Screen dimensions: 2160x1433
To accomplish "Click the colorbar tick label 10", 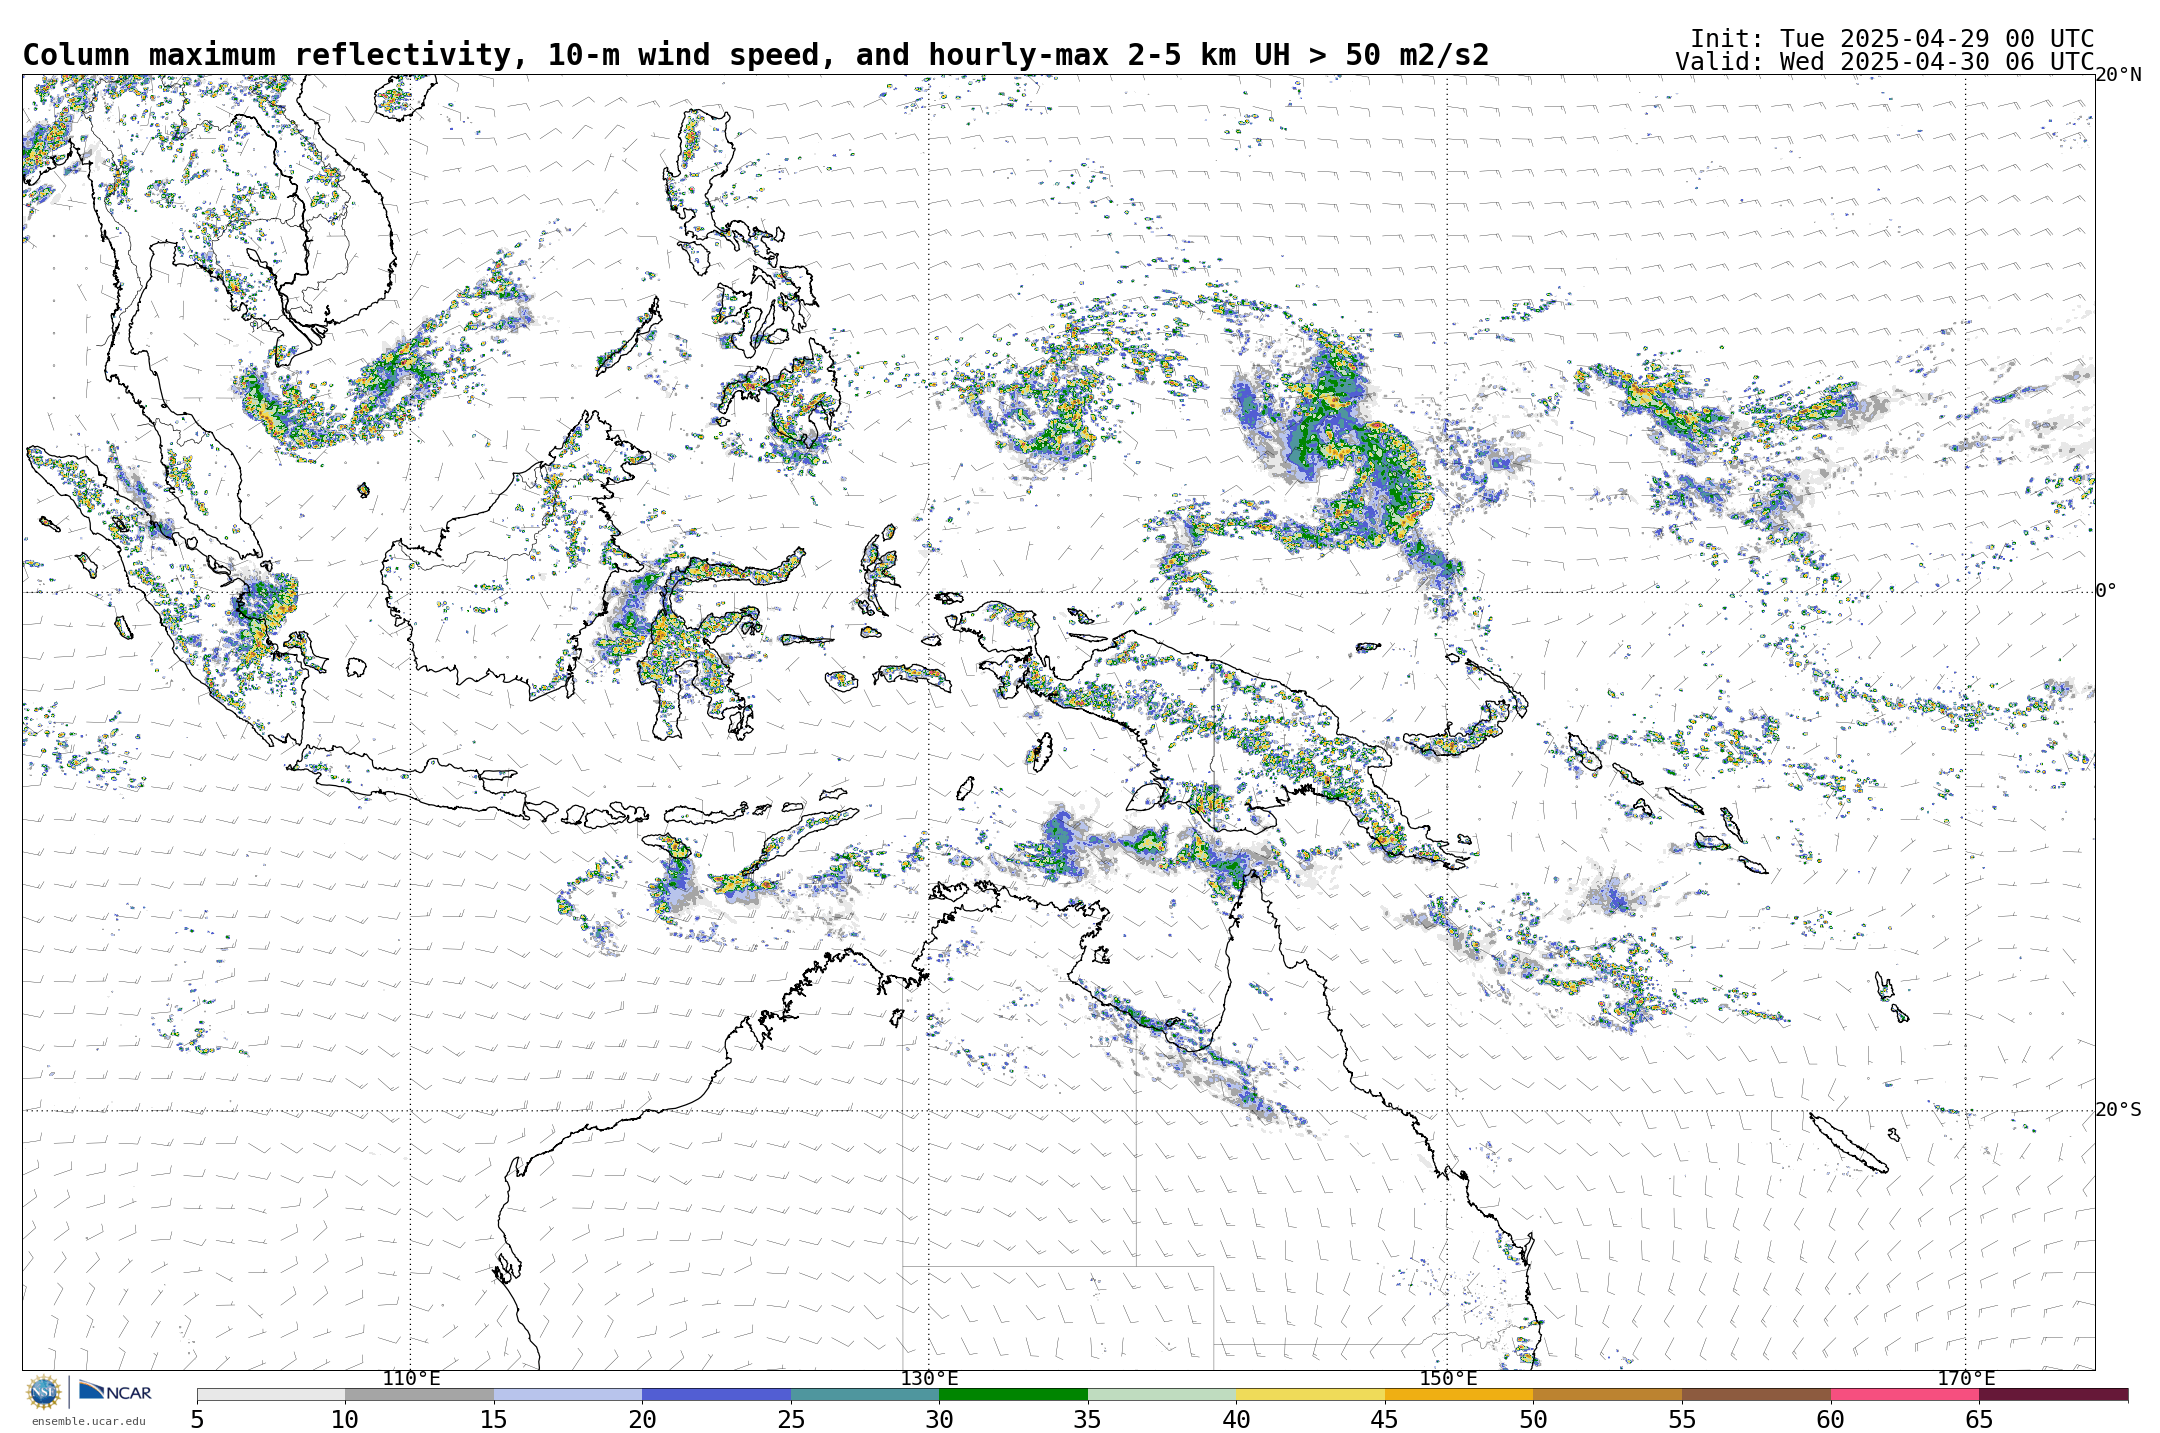I will [x=345, y=1420].
